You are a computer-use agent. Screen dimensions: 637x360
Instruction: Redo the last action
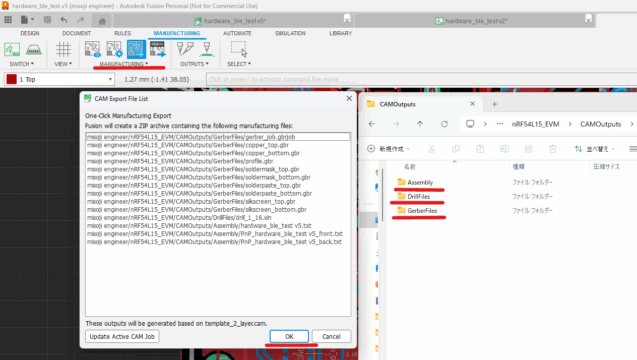click(x=80, y=20)
